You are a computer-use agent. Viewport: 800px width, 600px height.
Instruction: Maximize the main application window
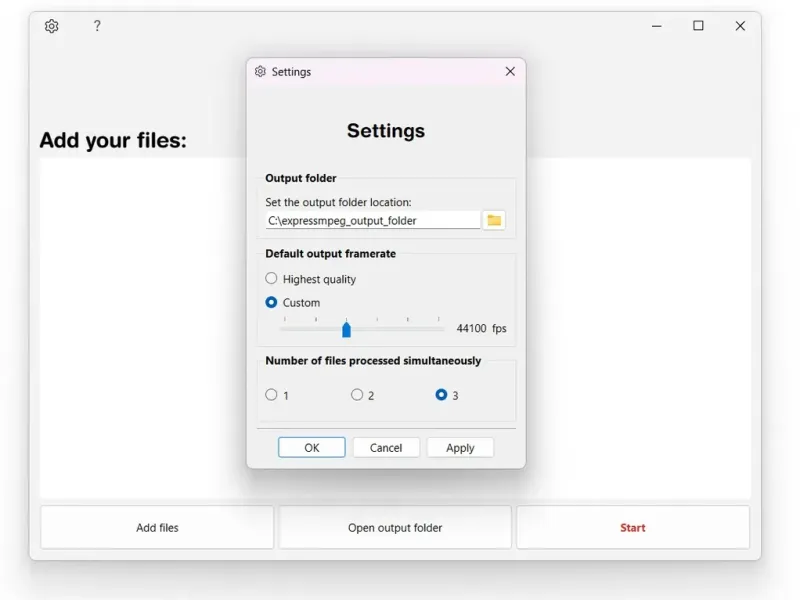click(698, 26)
